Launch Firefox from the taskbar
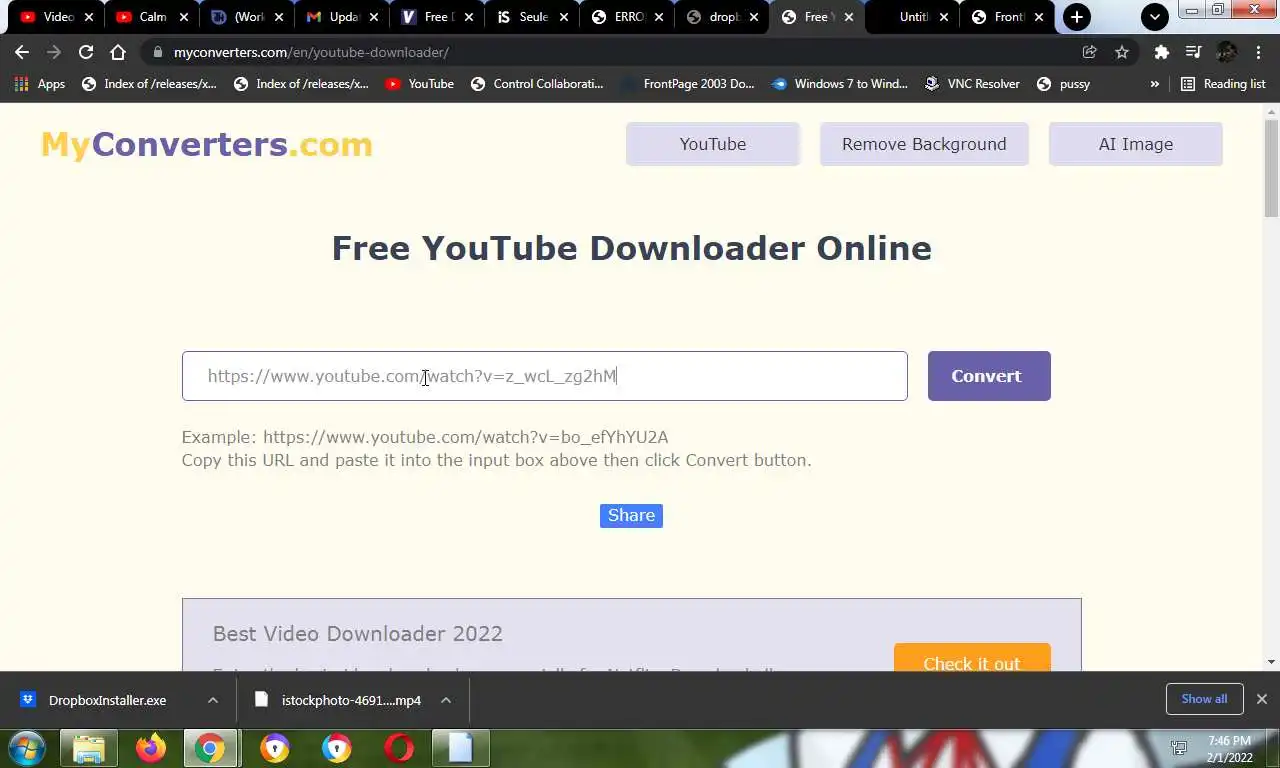 (x=151, y=748)
